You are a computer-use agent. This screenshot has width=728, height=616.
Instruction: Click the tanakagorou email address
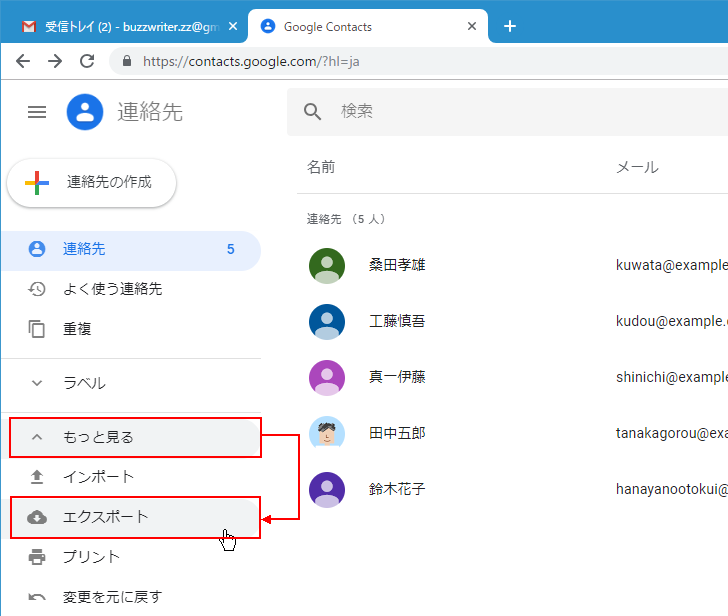click(672, 433)
